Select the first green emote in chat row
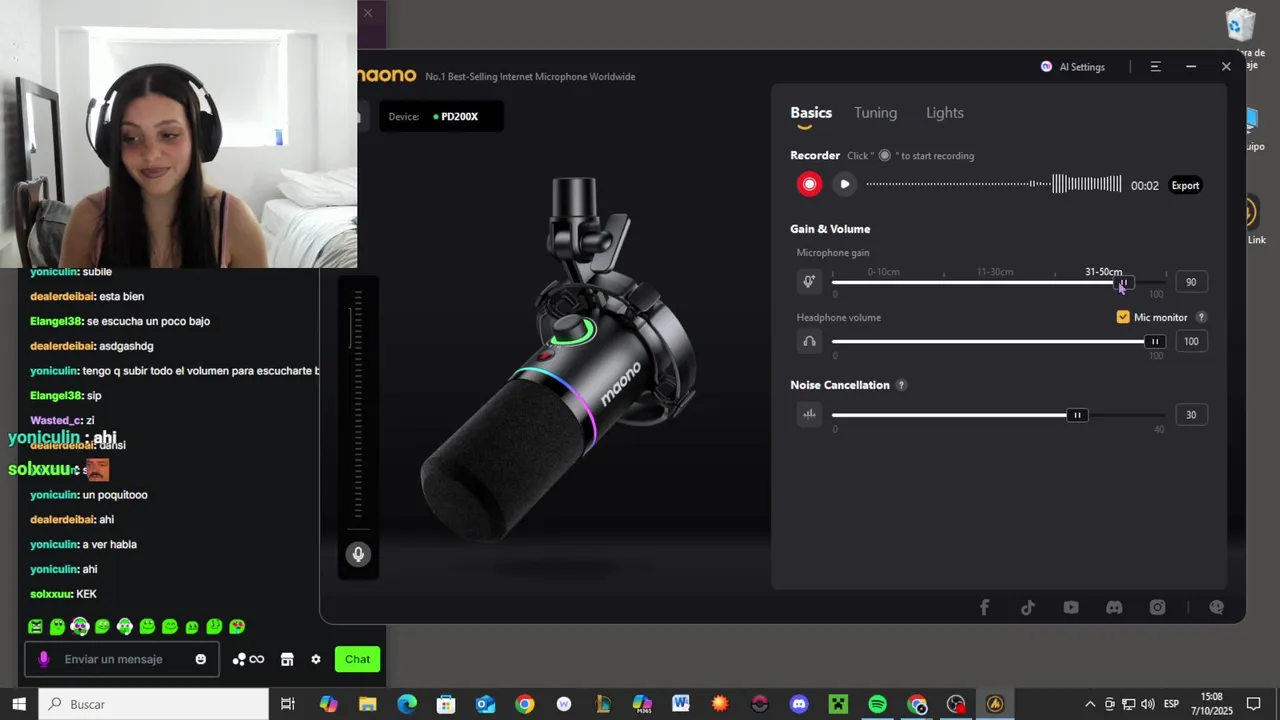 coord(35,627)
